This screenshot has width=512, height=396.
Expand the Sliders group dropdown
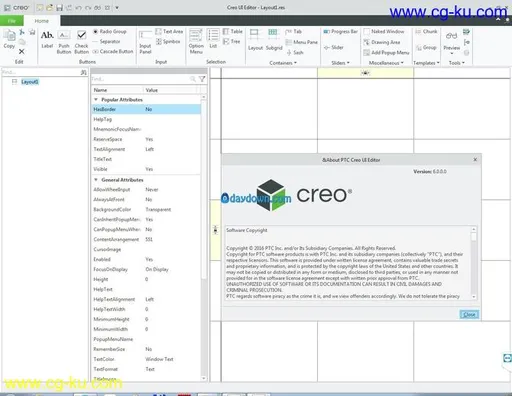340,63
